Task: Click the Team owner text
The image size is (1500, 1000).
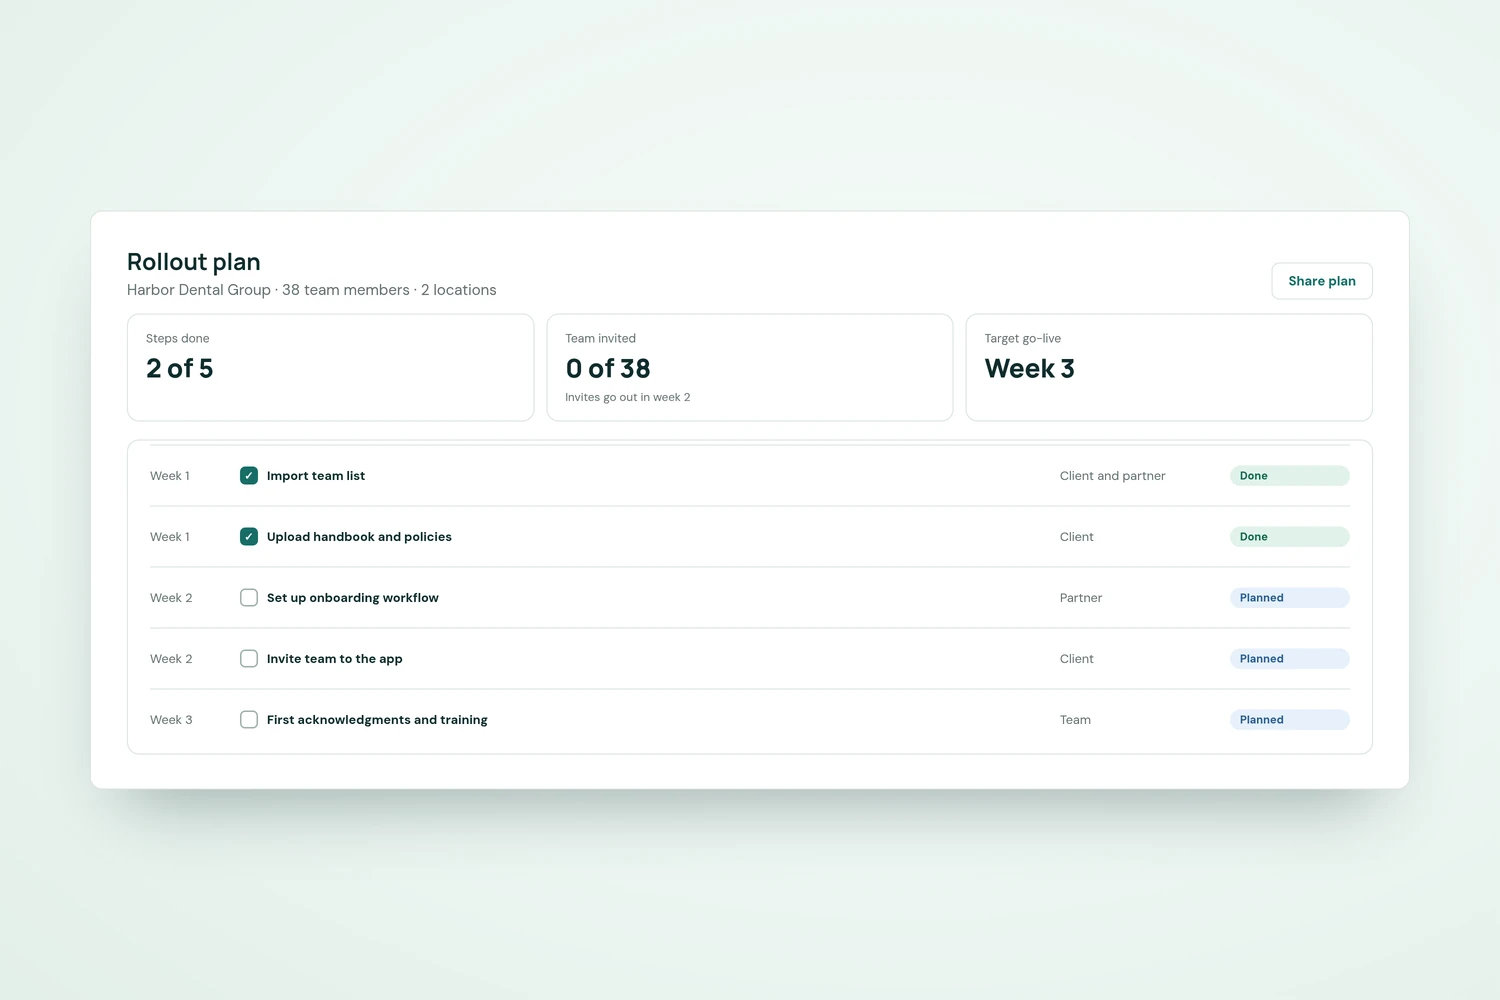Action: [x=1075, y=720]
